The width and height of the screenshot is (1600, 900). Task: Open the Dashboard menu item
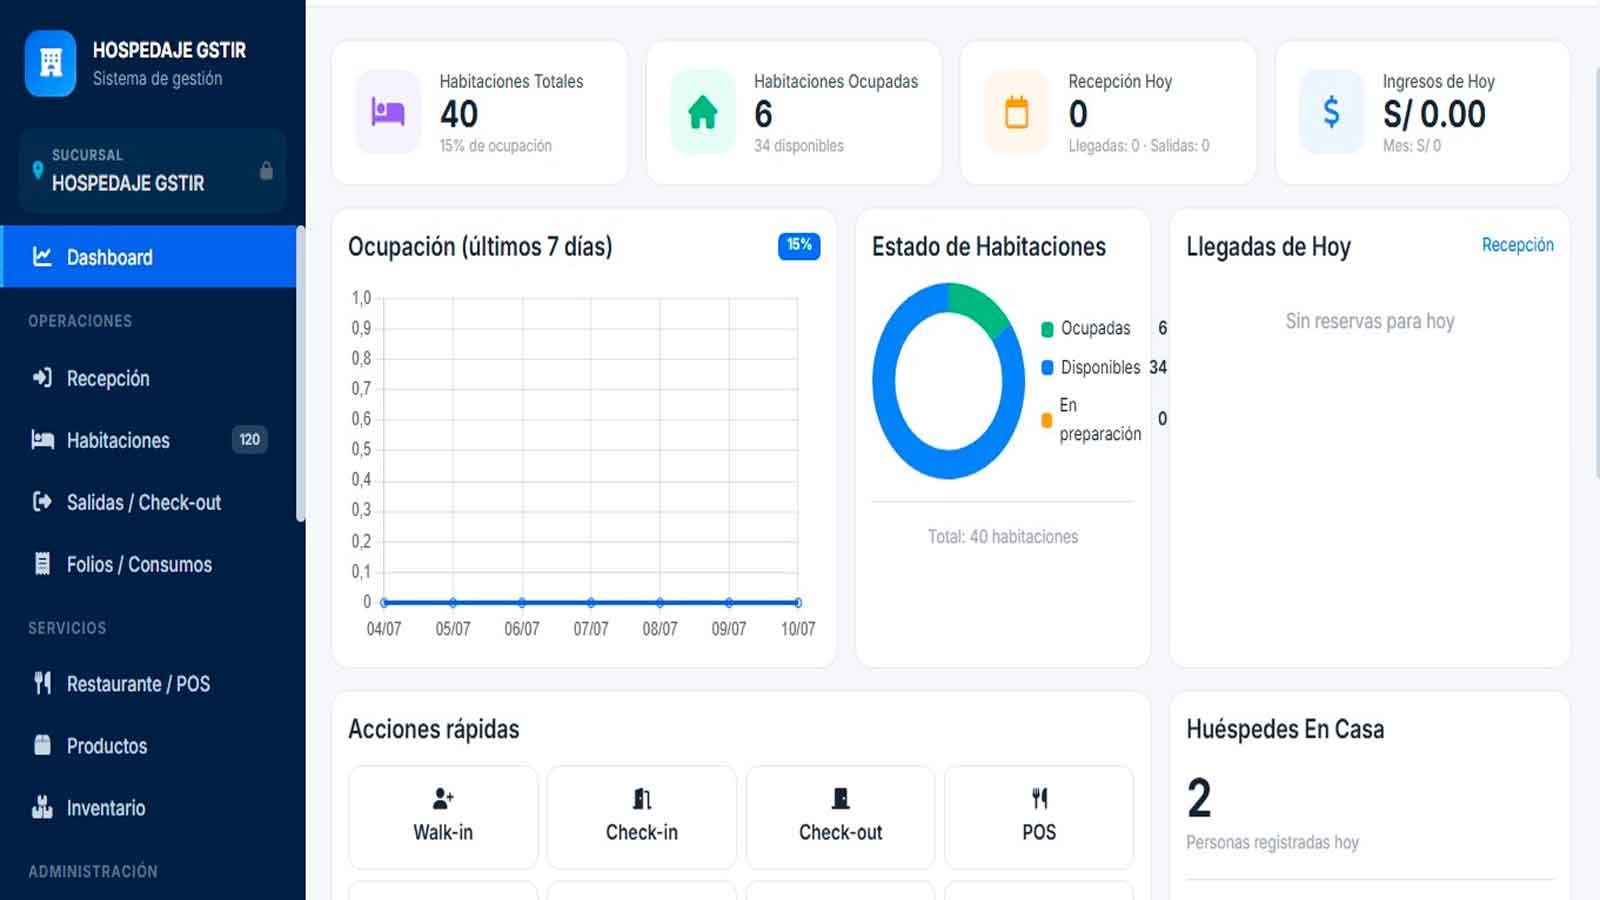[x=148, y=257]
